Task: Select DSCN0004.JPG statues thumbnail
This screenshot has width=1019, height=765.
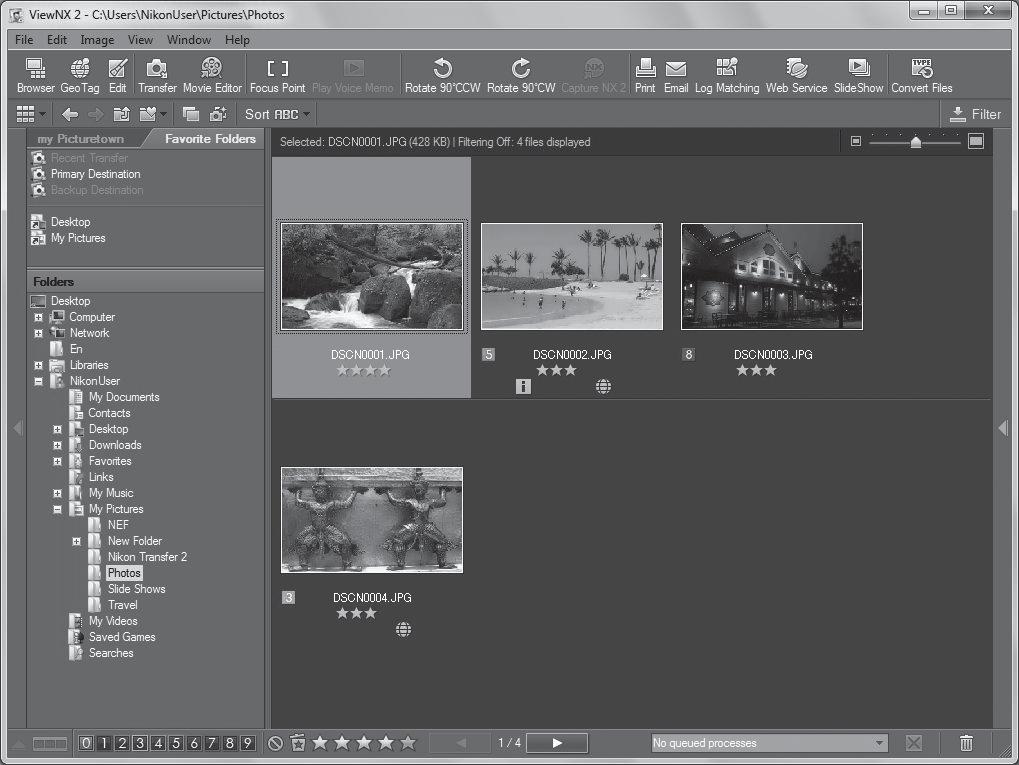Action: click(x=372, y=520)
